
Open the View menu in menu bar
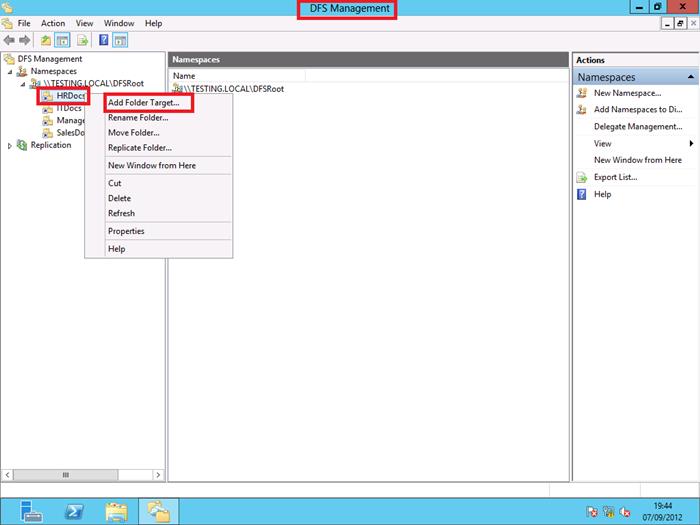(84, 23)
